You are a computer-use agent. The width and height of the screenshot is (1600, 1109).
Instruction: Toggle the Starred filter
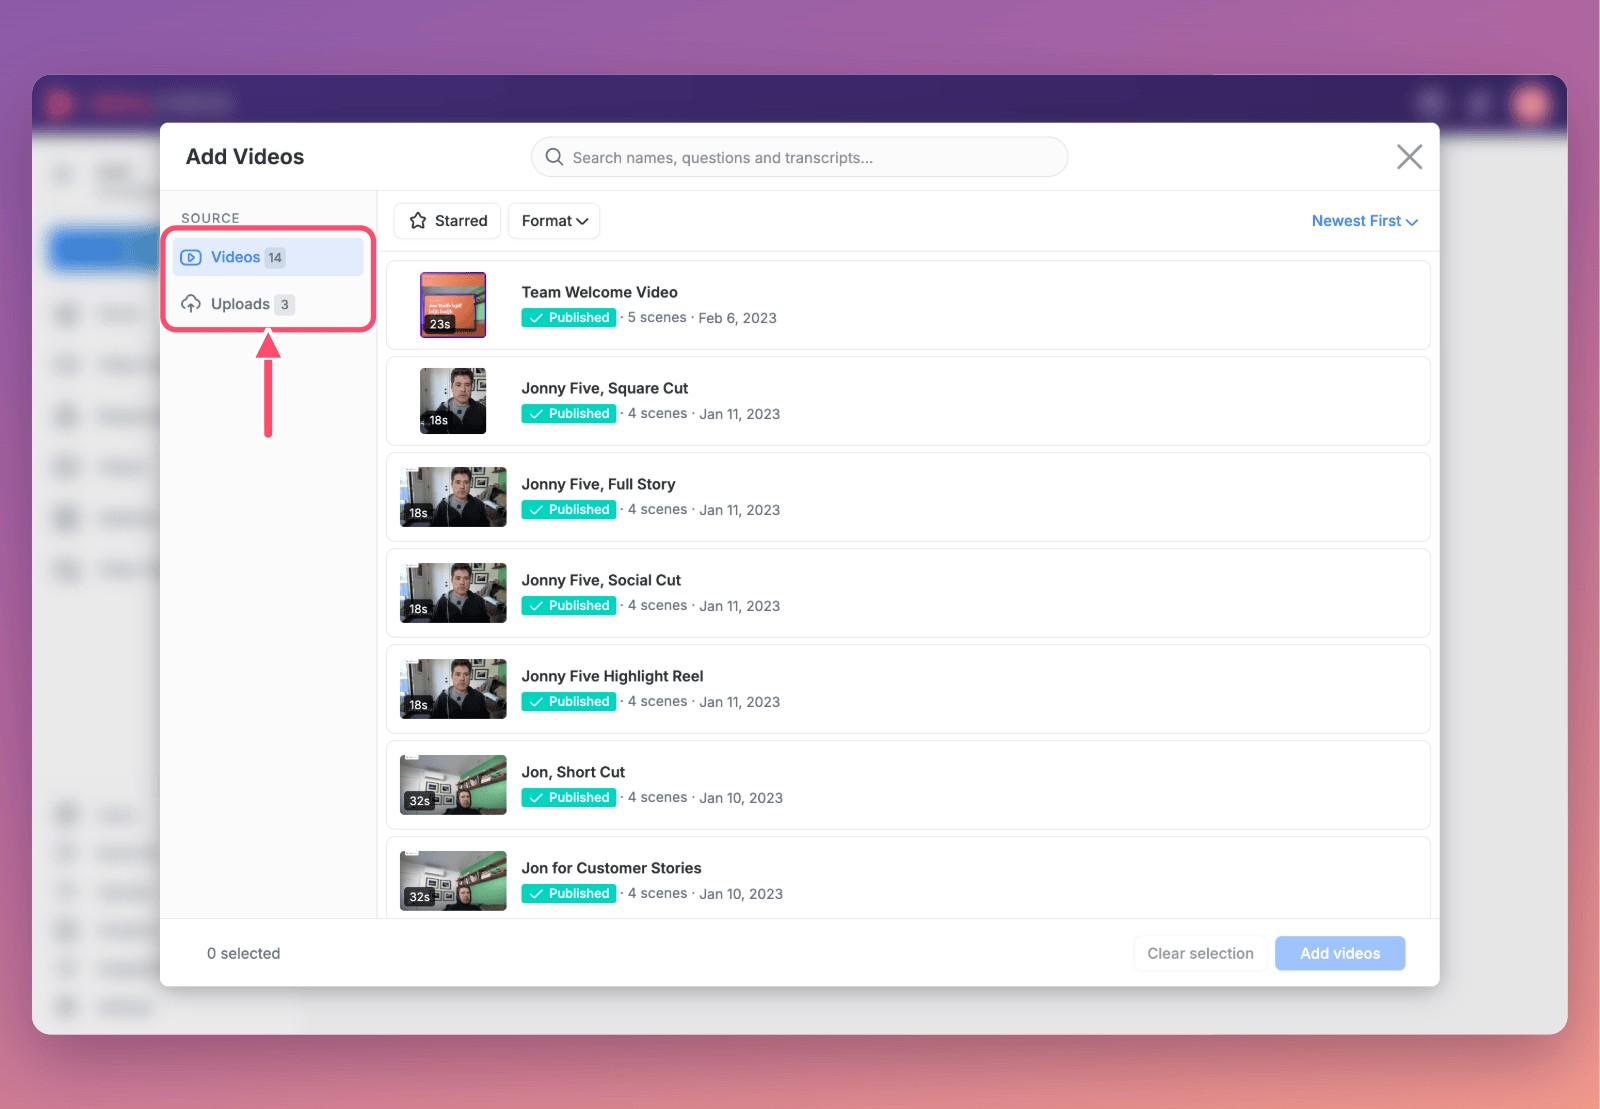click(447, 221)
